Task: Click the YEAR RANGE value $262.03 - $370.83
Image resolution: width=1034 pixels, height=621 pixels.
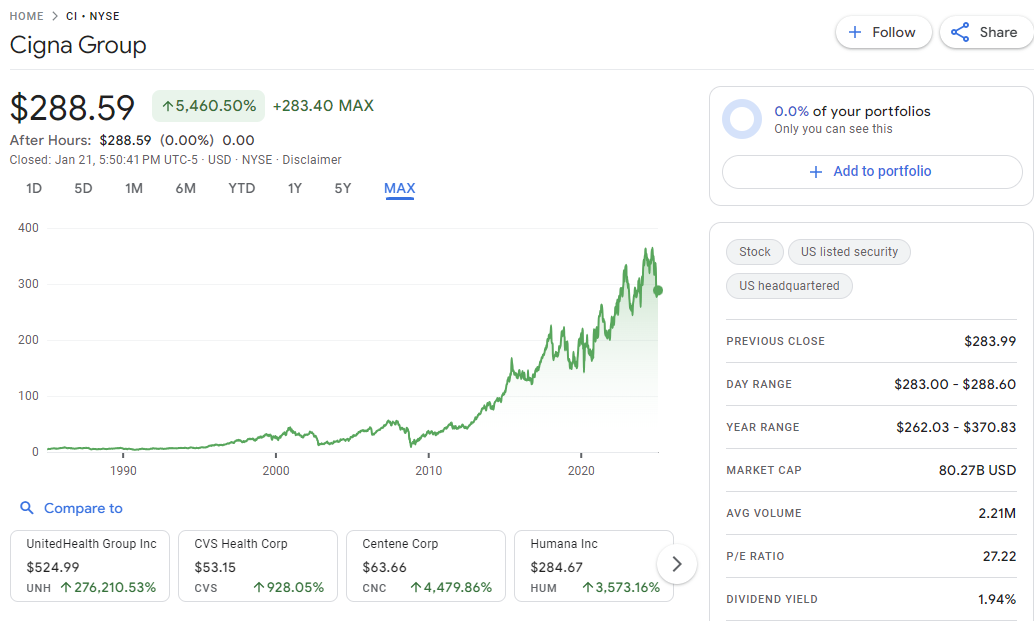Action: point(956,427)
